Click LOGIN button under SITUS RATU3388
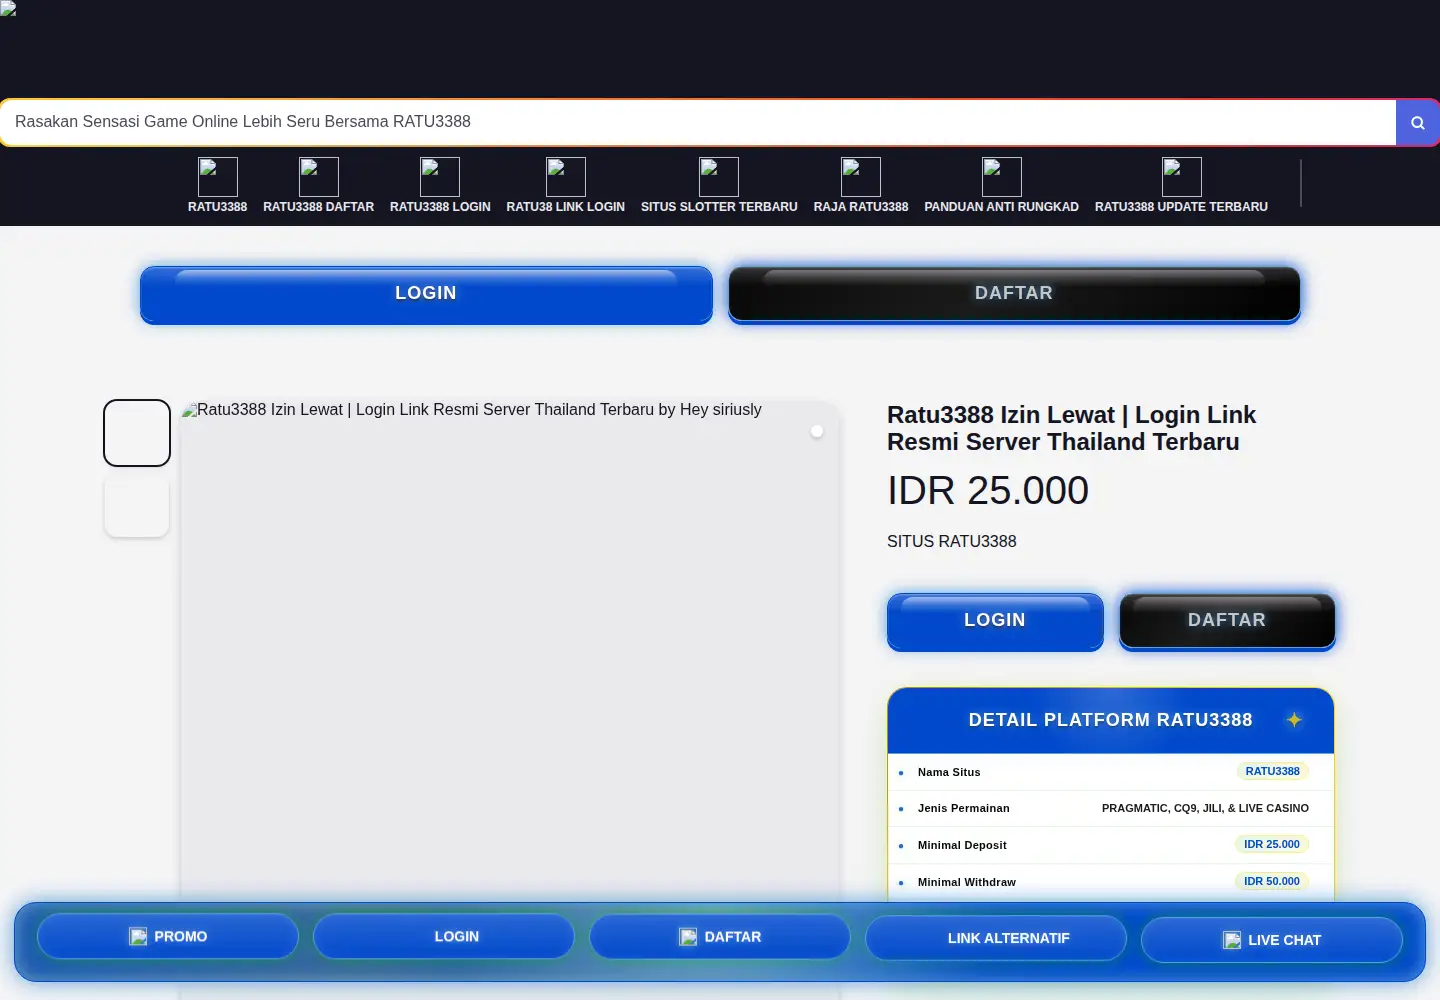1440x1000 pixels. [x=995, y=621]
